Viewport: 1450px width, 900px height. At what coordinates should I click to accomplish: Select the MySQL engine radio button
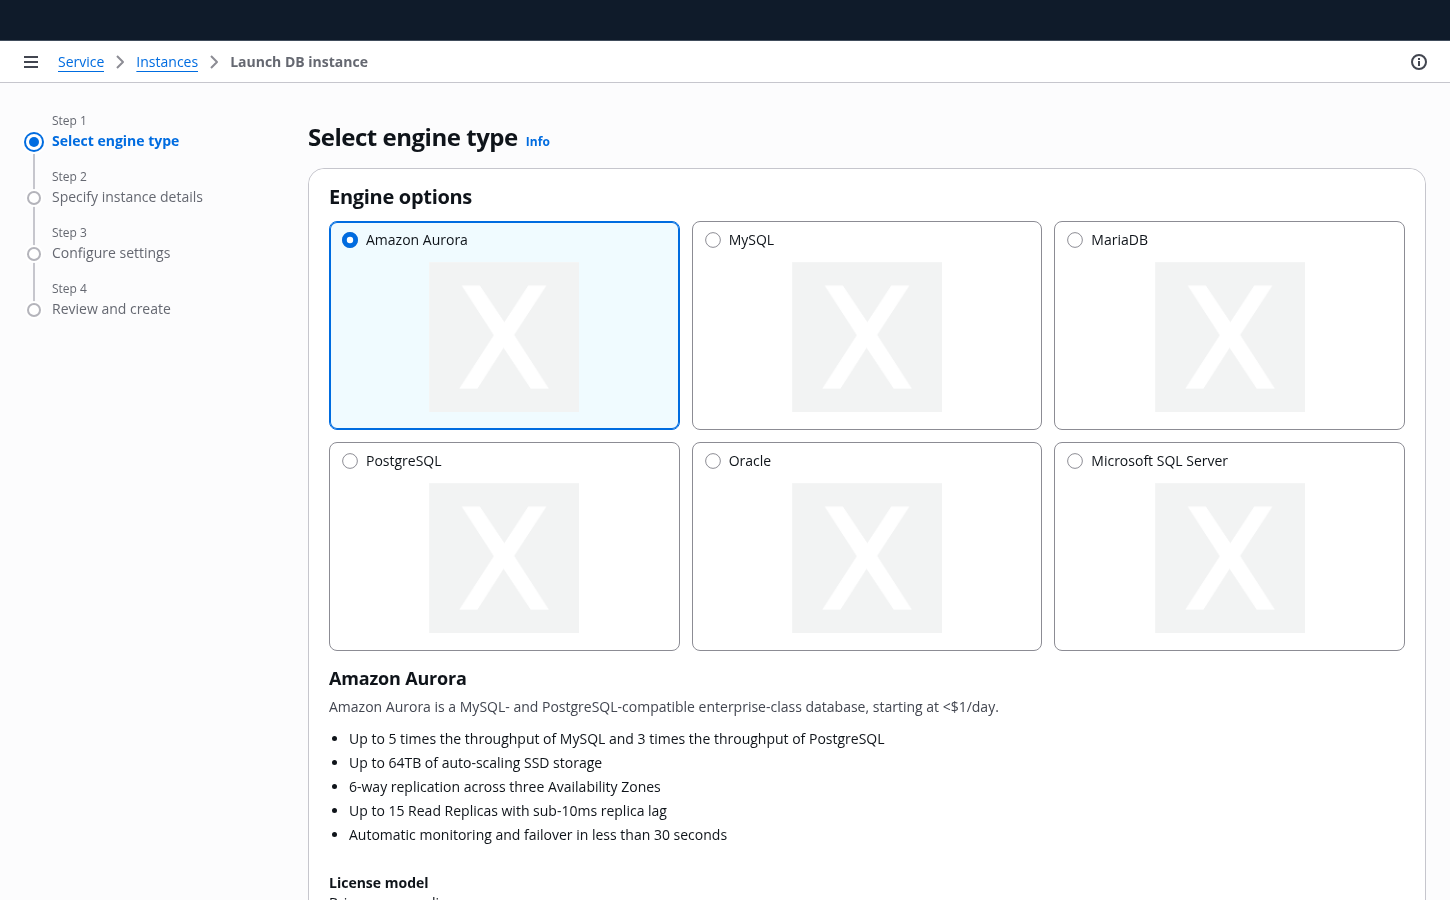point(713,240)
